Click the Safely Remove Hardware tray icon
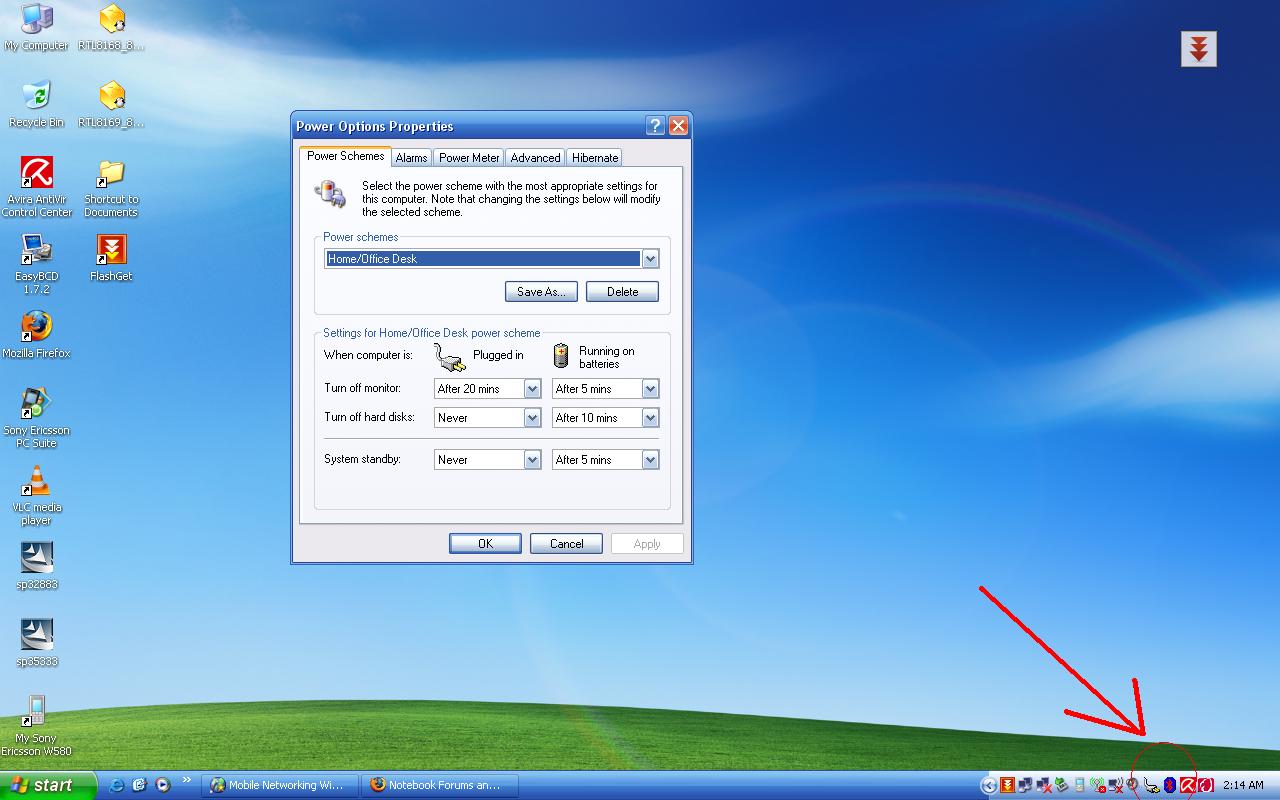The height and width of the screenshot is (800, 1280). coord(1062,786)
